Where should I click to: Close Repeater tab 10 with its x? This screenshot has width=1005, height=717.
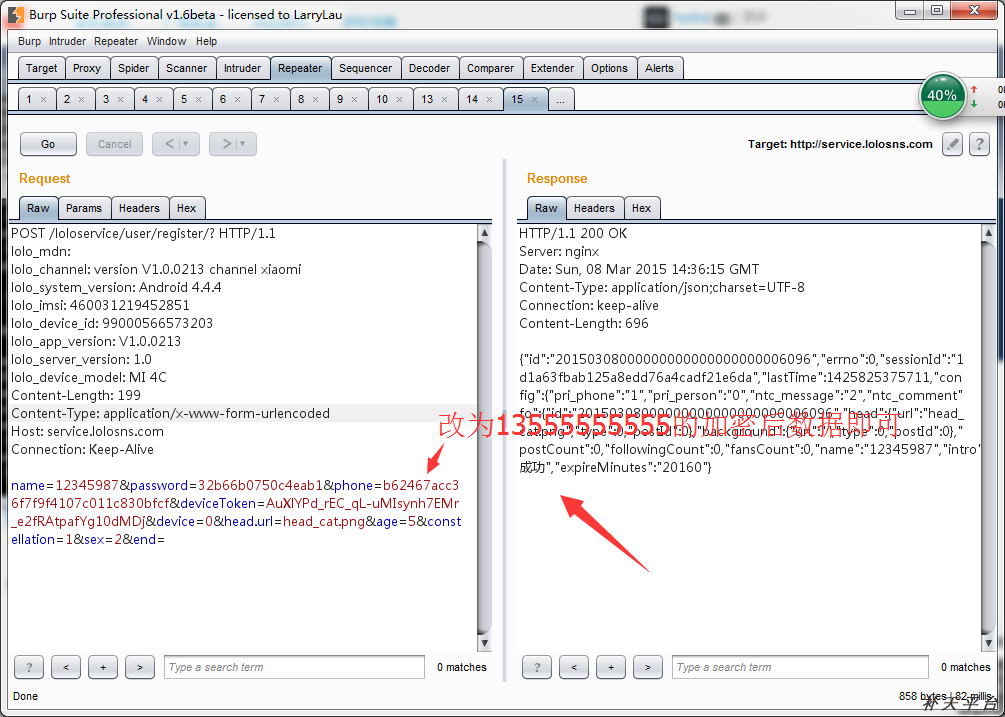399,99
